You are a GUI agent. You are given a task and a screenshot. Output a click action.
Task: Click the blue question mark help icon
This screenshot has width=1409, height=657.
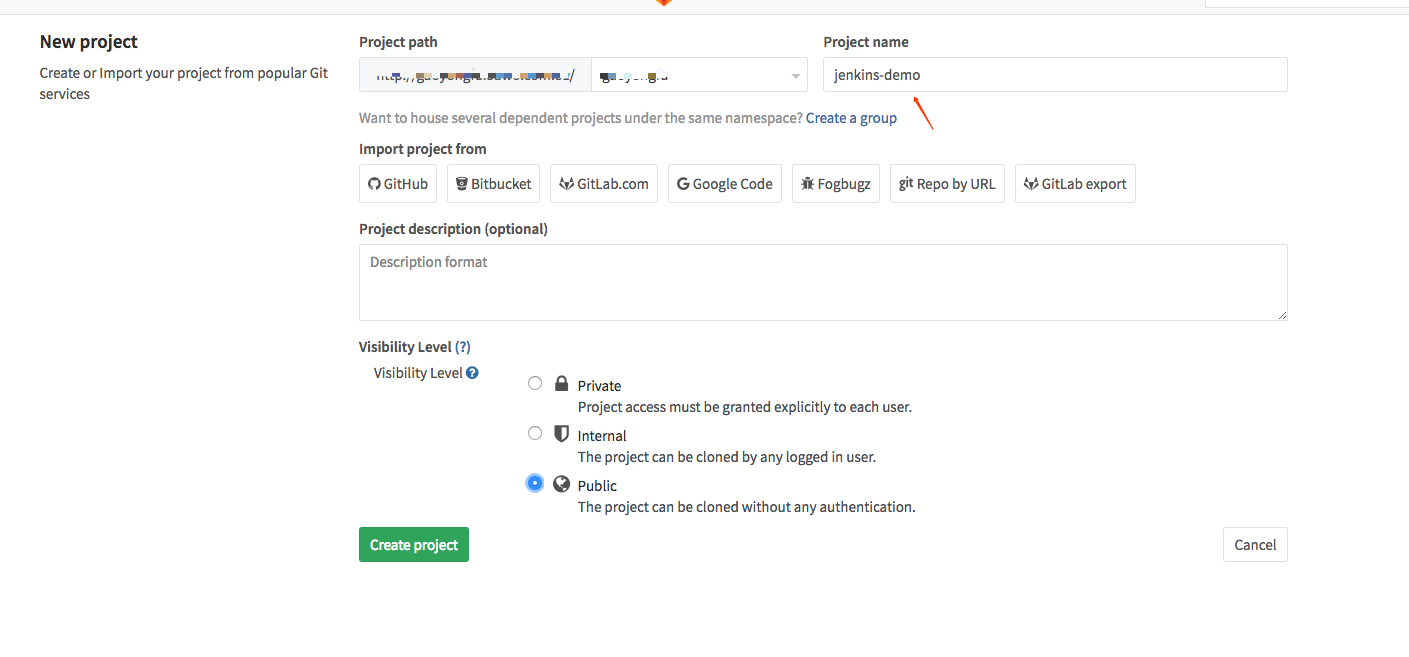click(x=472, y=373)
